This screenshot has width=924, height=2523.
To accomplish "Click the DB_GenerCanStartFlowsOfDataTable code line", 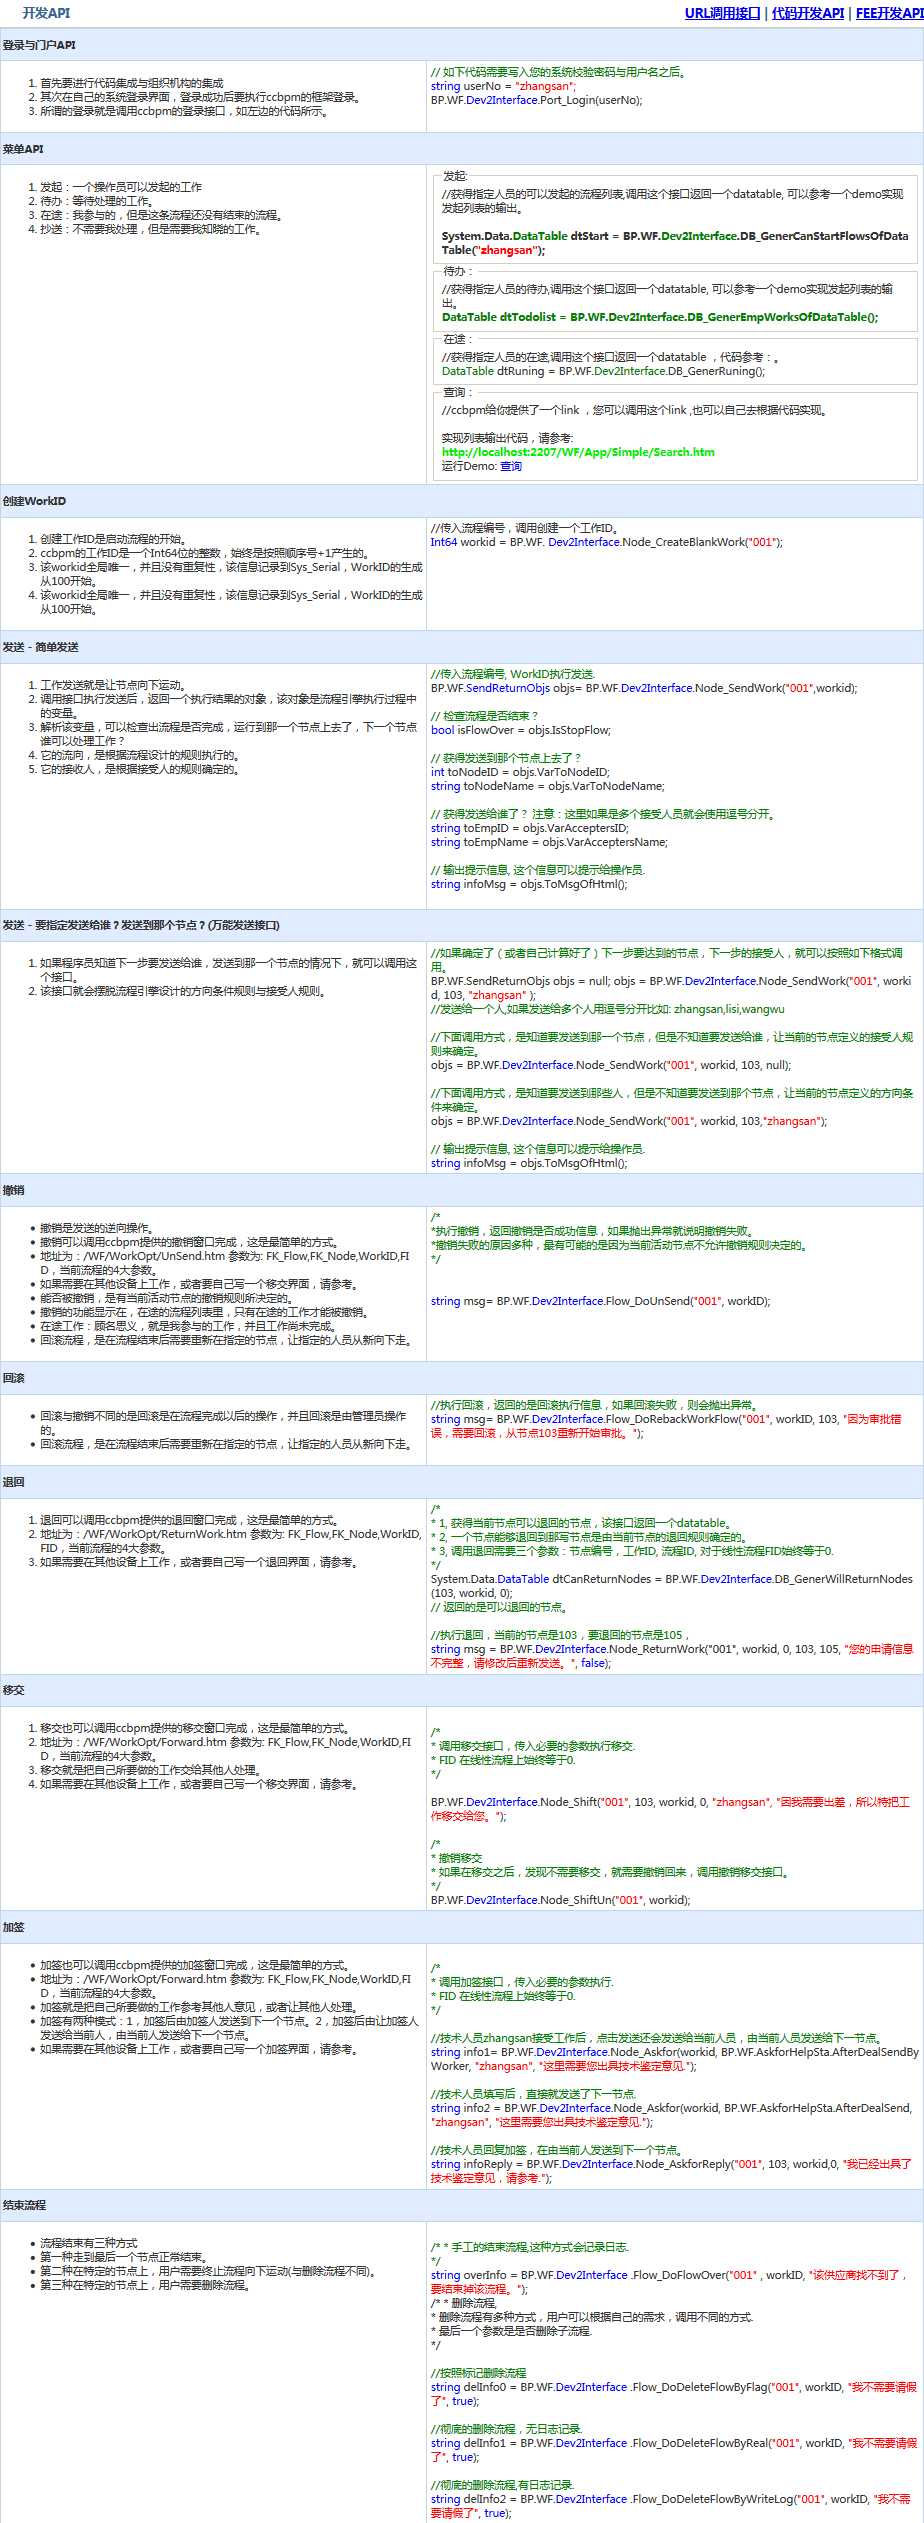I will [675, 243].
